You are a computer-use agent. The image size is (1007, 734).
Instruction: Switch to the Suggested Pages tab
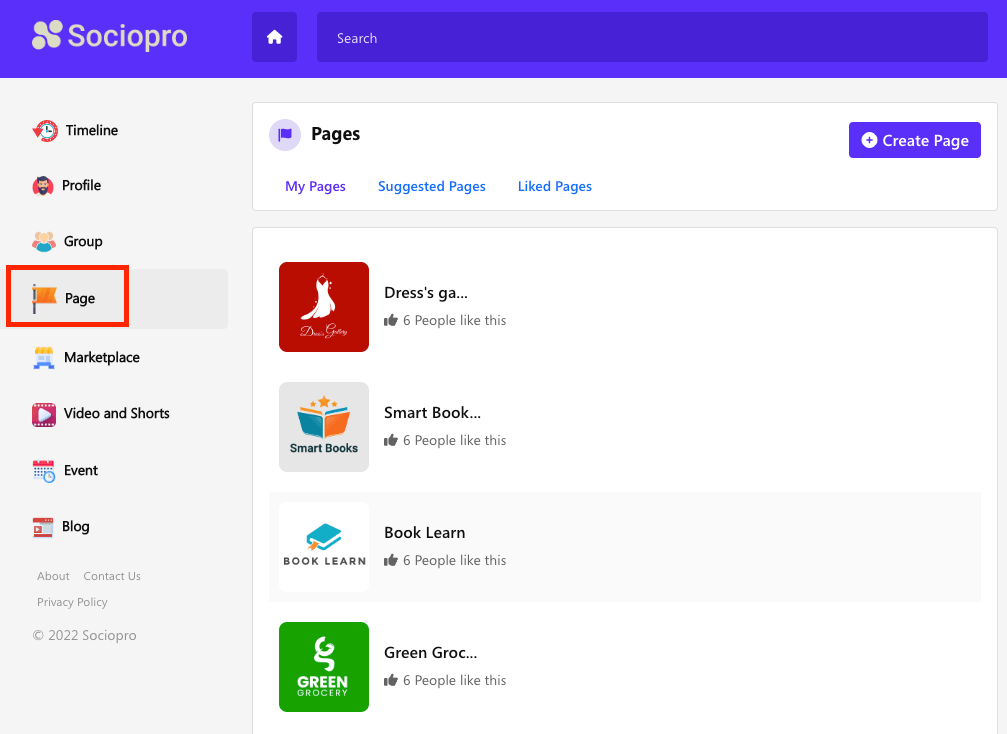point(432,186)
